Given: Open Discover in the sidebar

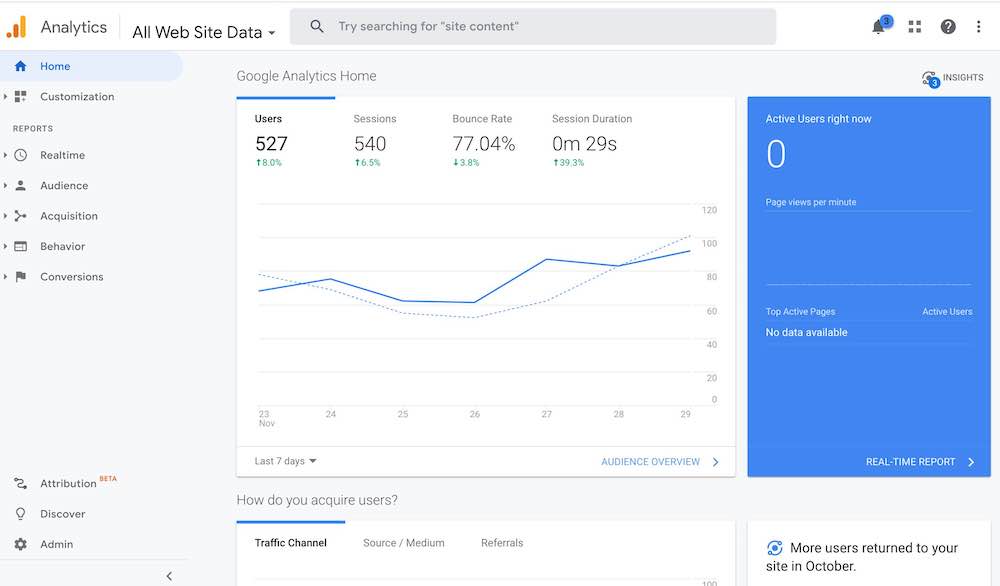Looking at the screenshot, I should [x=62, y=514].
